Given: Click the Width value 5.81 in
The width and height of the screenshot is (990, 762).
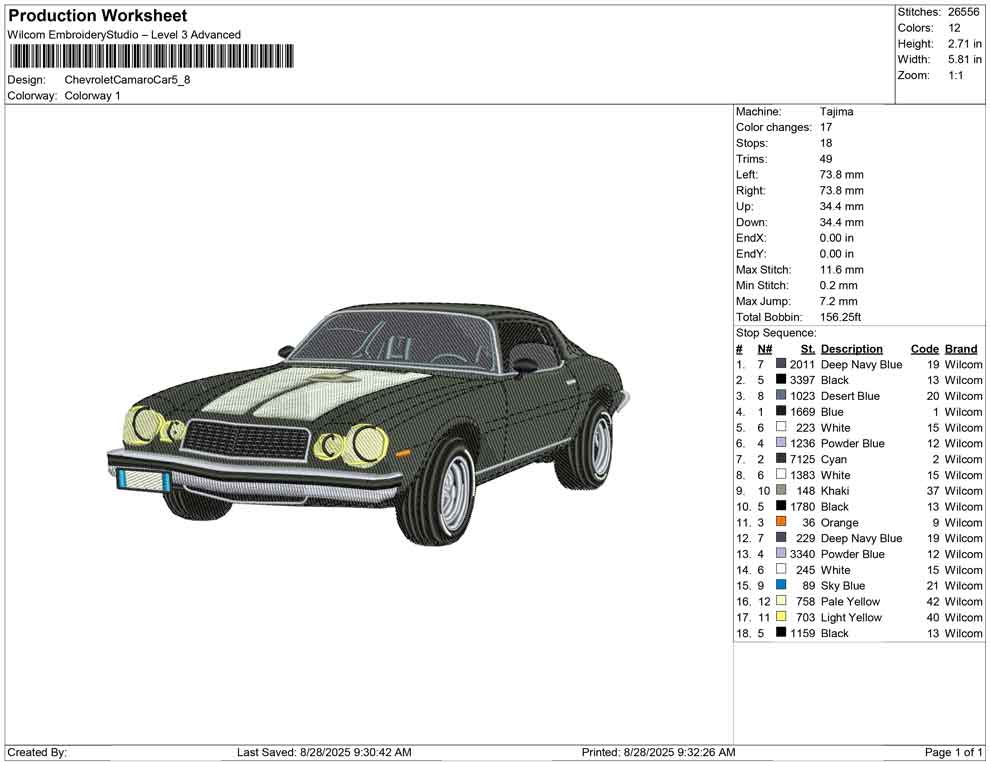Looking at the screenshot, I should click(x=964, y=59).
